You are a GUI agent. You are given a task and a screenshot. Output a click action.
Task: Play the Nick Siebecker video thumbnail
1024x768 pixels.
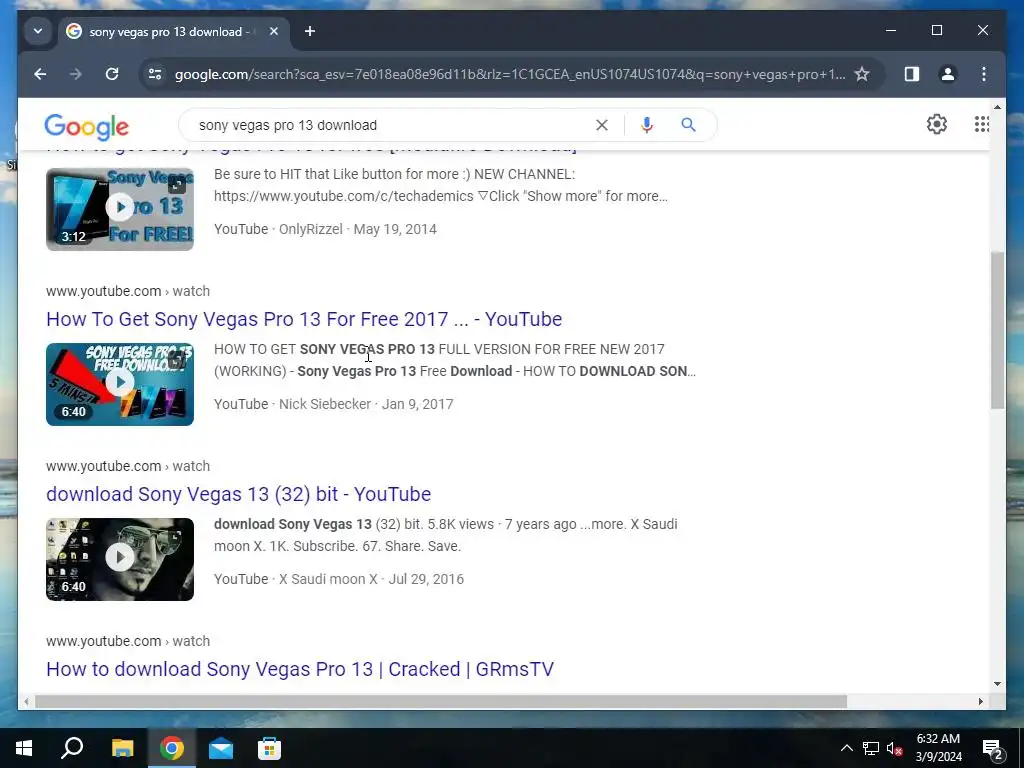pos(120,384)
